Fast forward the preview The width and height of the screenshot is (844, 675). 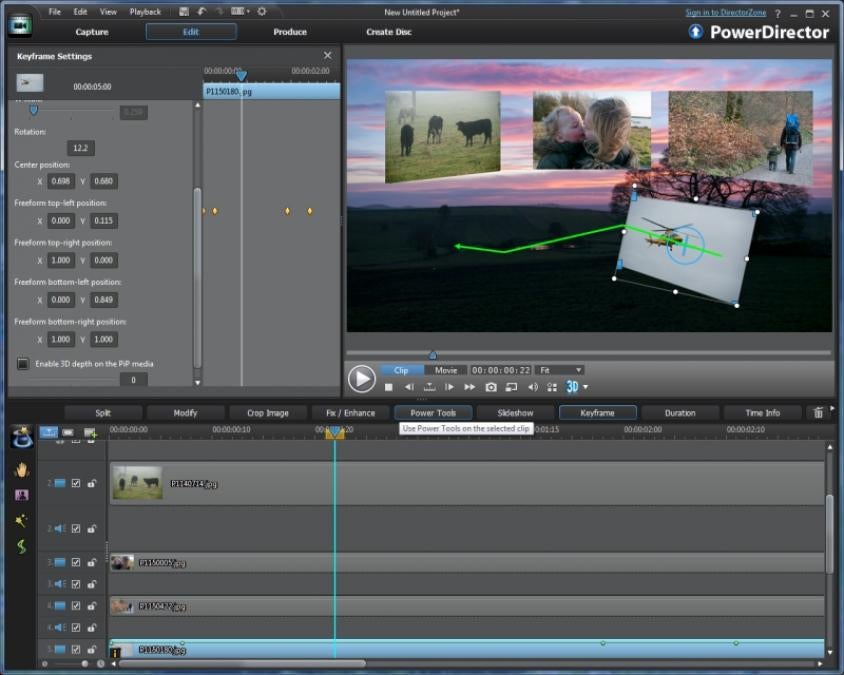(469, 387)
